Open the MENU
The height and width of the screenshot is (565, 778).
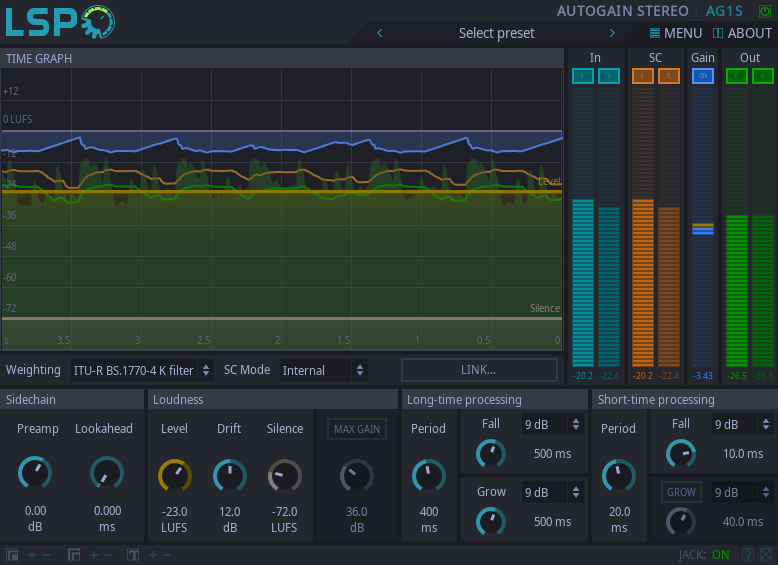676,33
